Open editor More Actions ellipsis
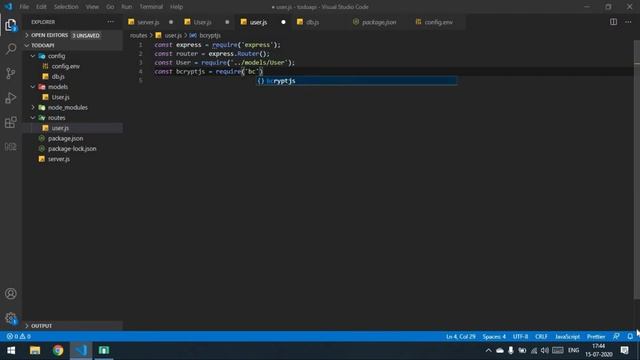 coord(628,22)
